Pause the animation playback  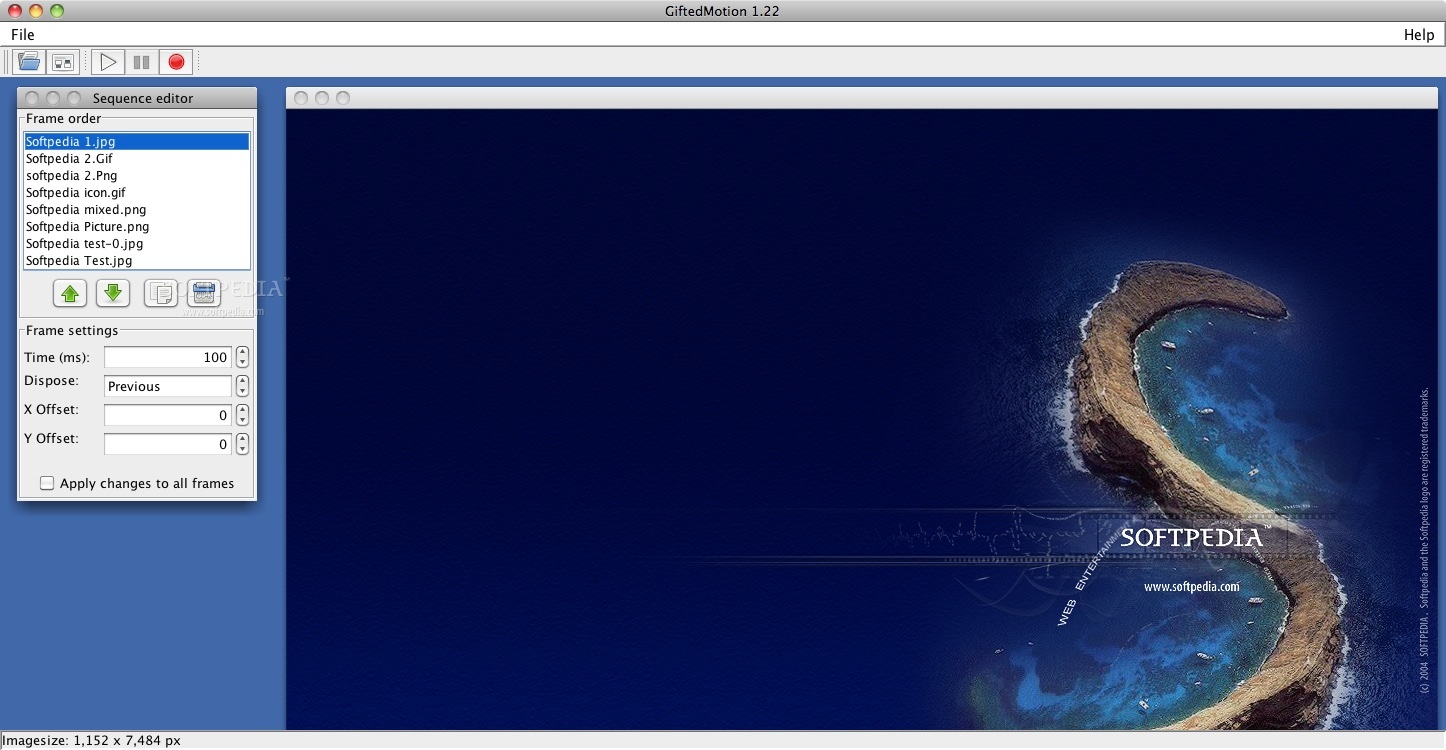(141, 61)
